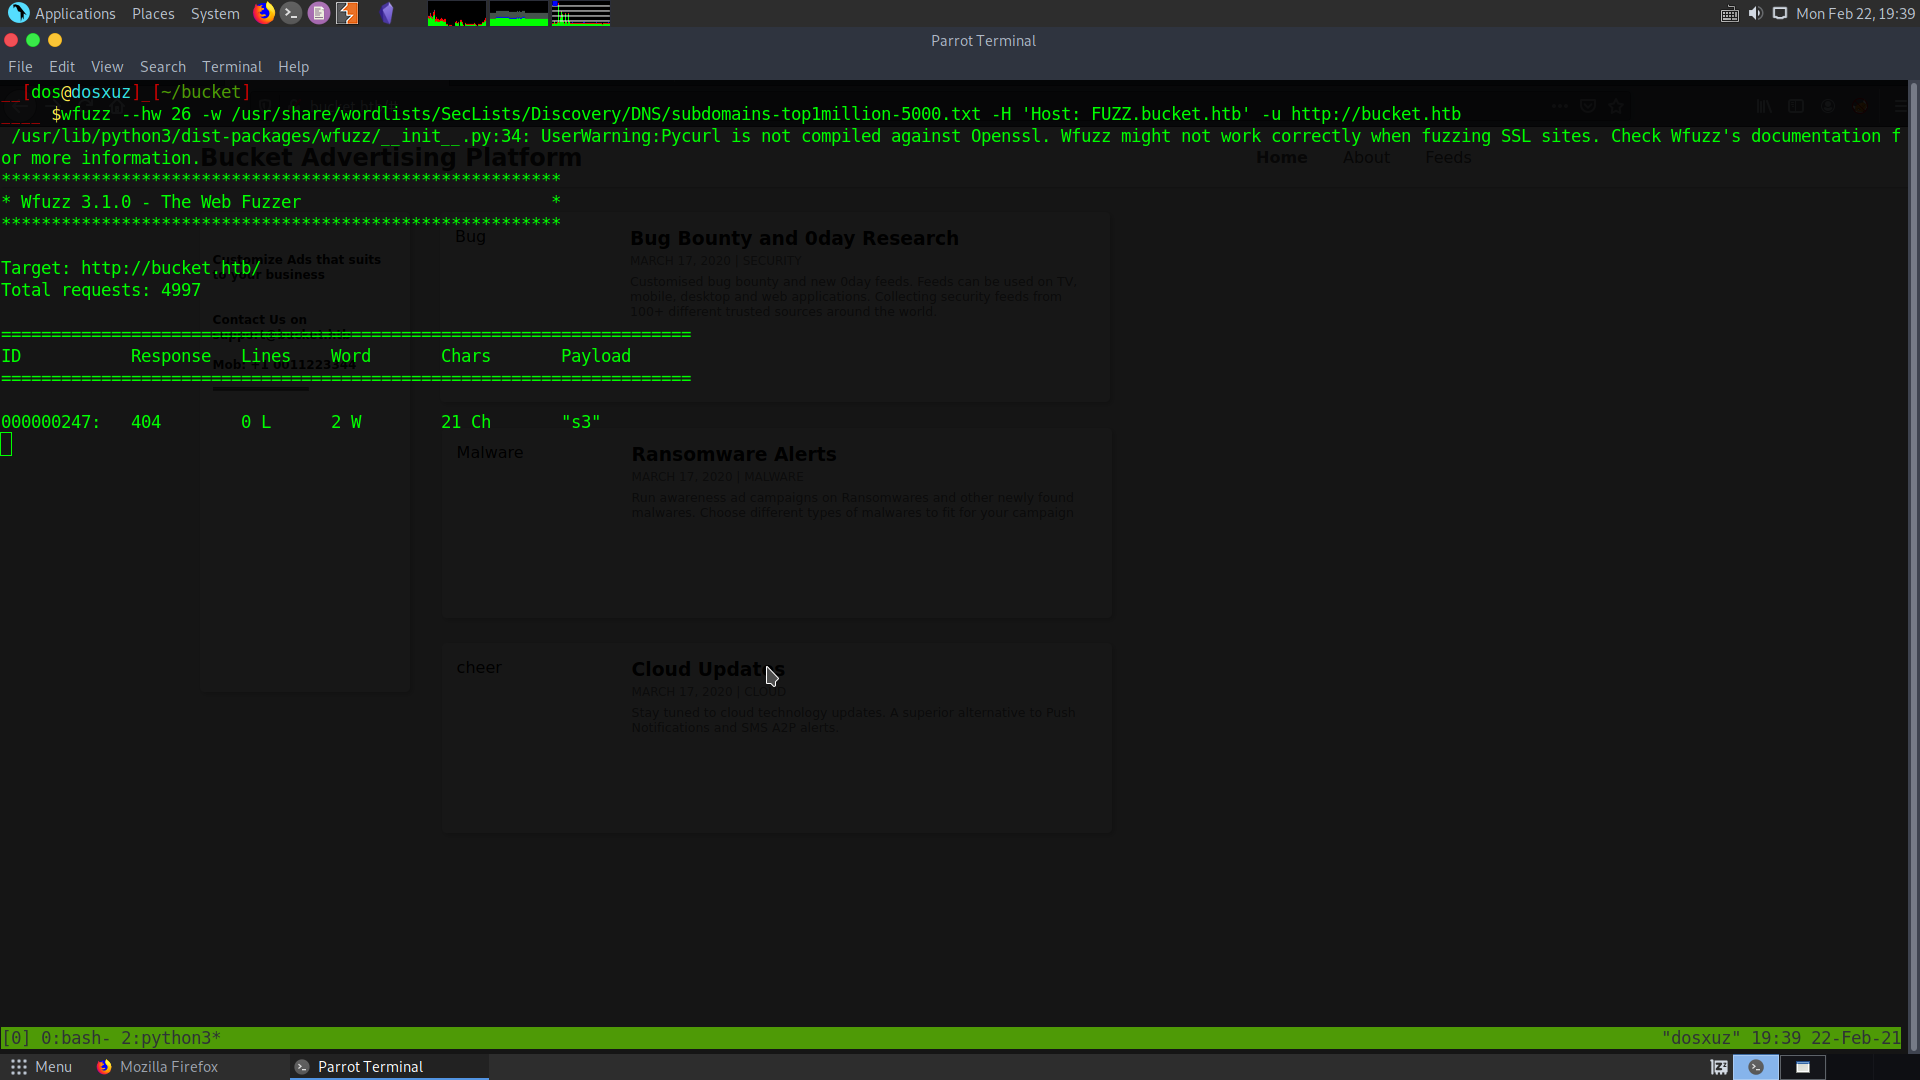Screen dimensions: 1920x1080
Task: Click the clock showing Mon Feb 22
Action: point(1855,13)
